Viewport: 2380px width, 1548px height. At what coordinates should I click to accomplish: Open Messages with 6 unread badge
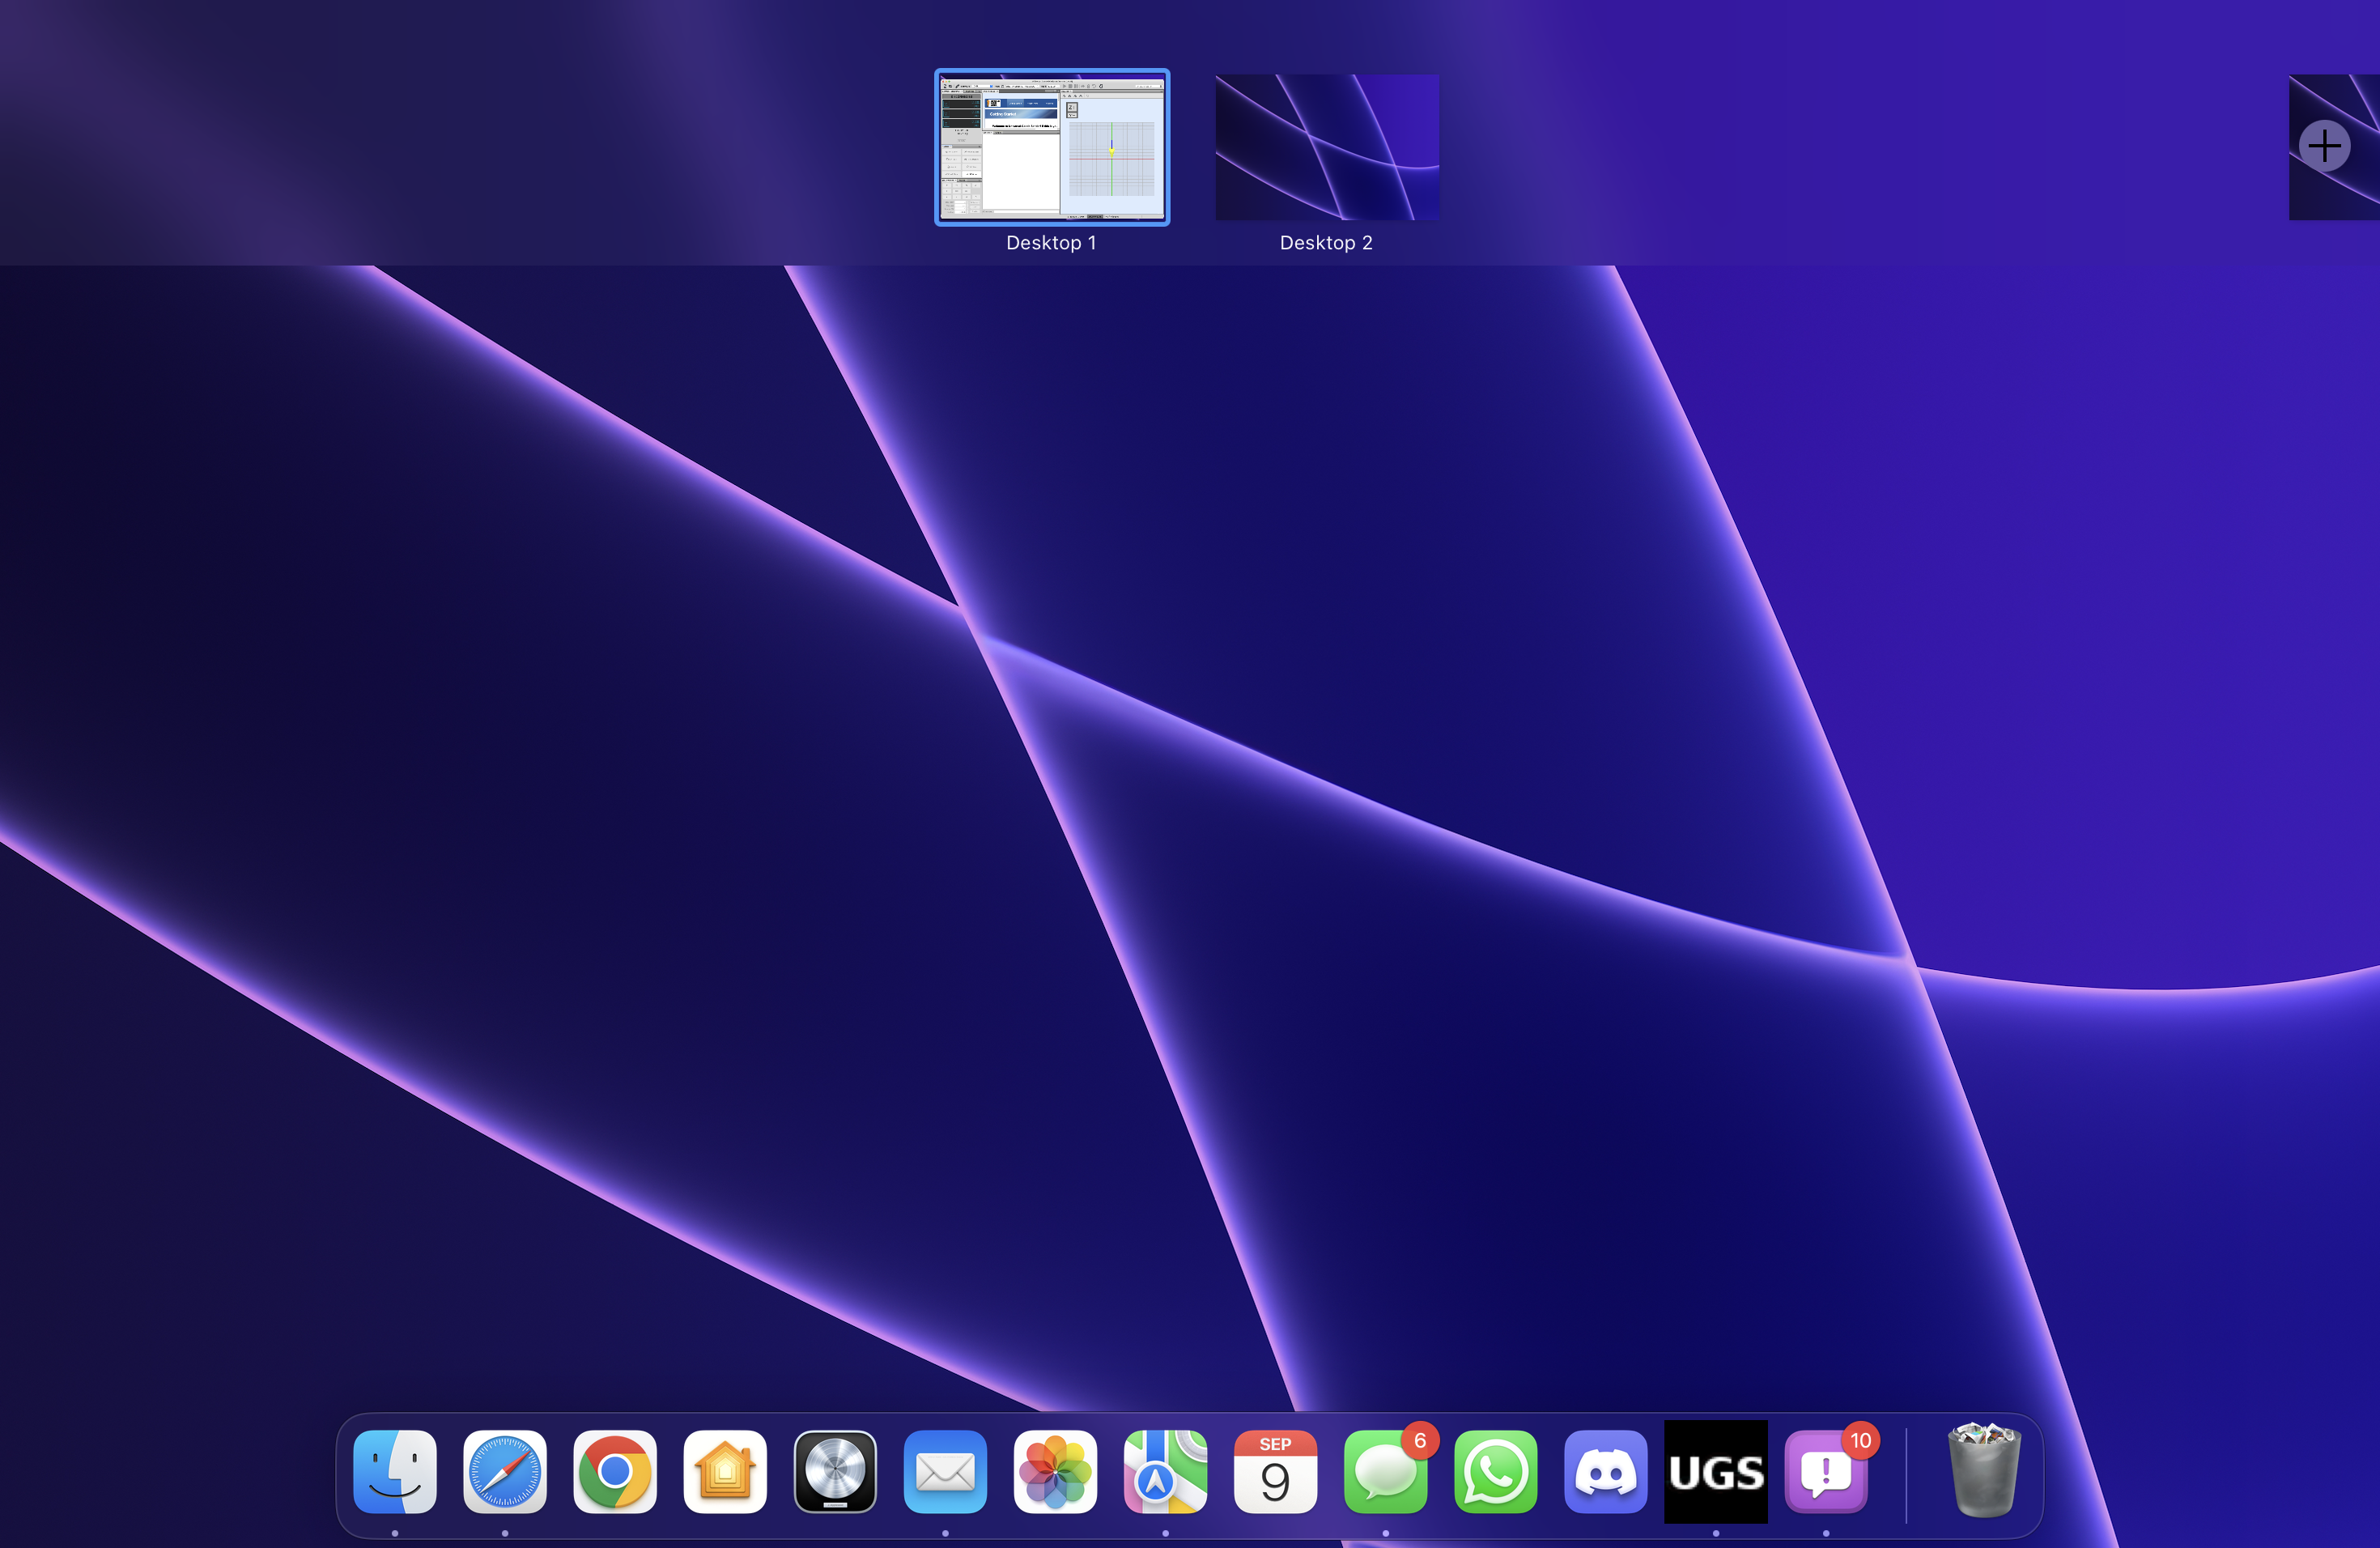pos(1385,1472)
